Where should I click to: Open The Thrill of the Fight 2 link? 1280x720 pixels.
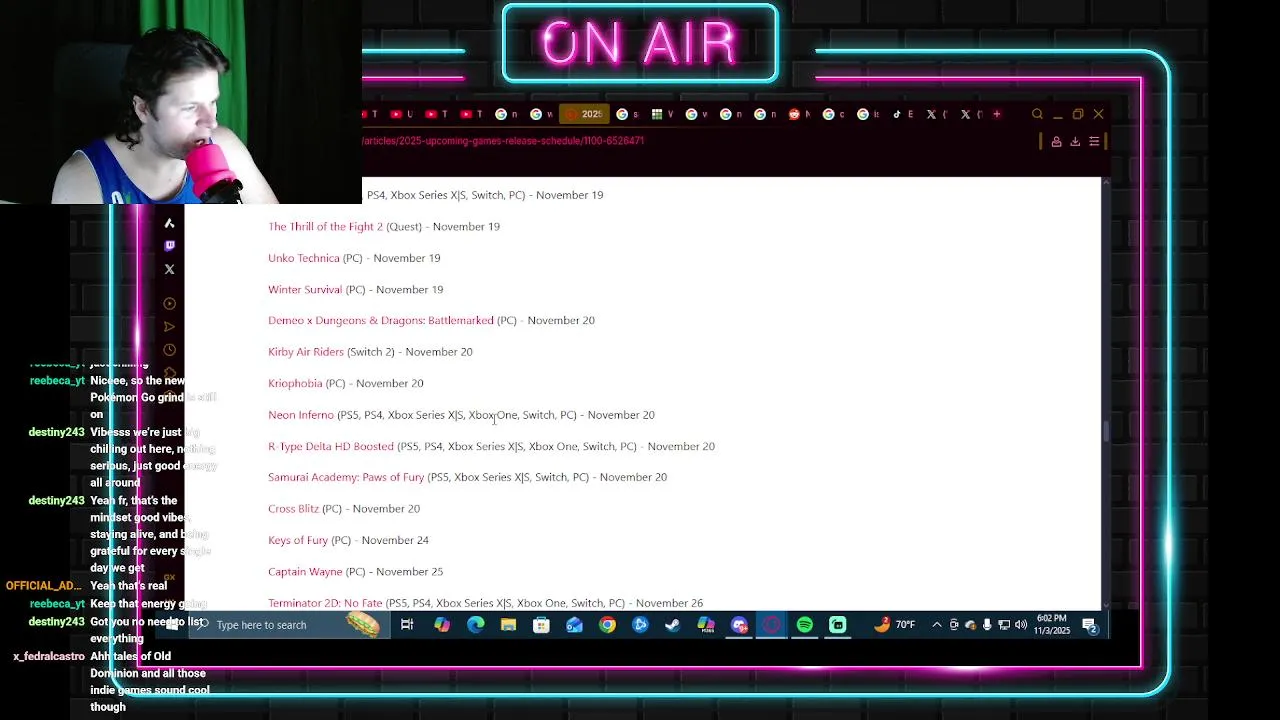pos(325,227)
